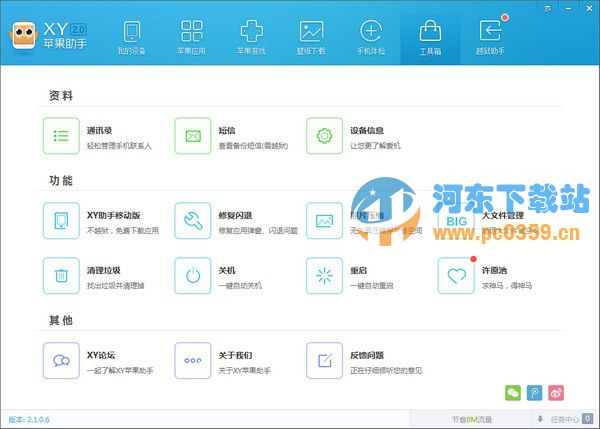Click the 短信 title text

(227, 130)
